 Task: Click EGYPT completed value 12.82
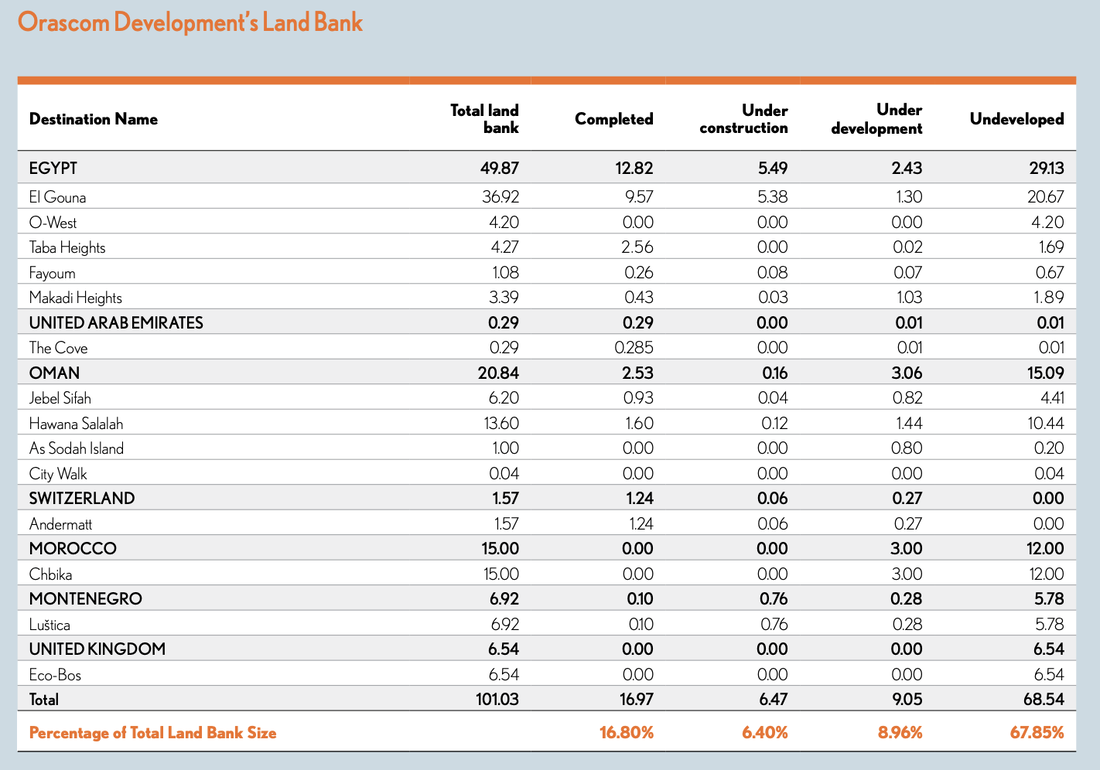click(x=634, y=168)
